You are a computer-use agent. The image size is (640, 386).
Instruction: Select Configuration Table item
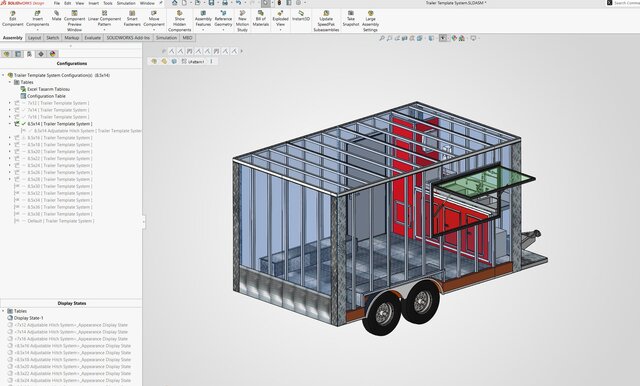click(x=43, y=96)
